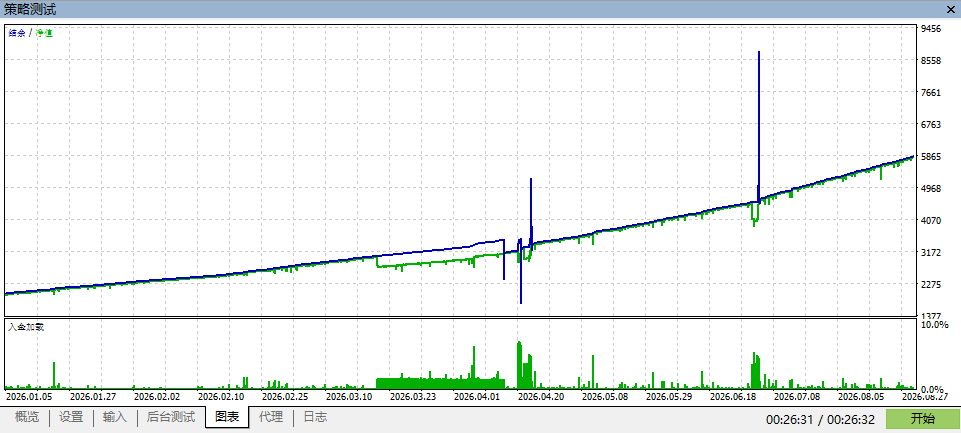Click the 2026.02.02 date label
The width and height of the screenshot is (961, 433).
coord(156,396)
